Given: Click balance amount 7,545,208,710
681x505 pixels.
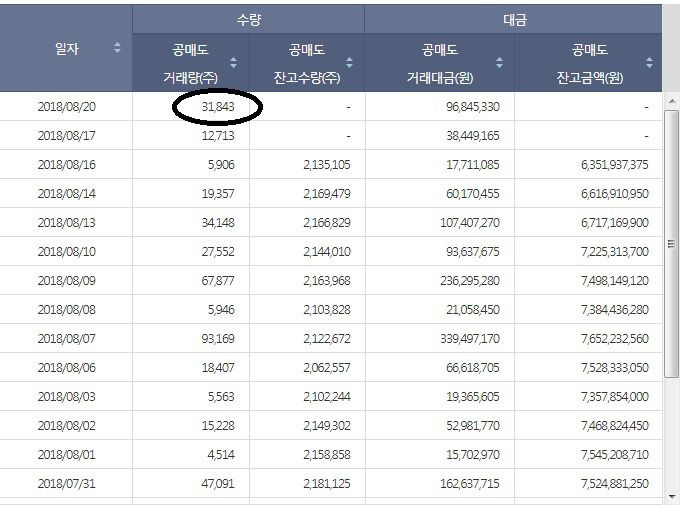Looking at the screenshot, I should tap(615, 455).
